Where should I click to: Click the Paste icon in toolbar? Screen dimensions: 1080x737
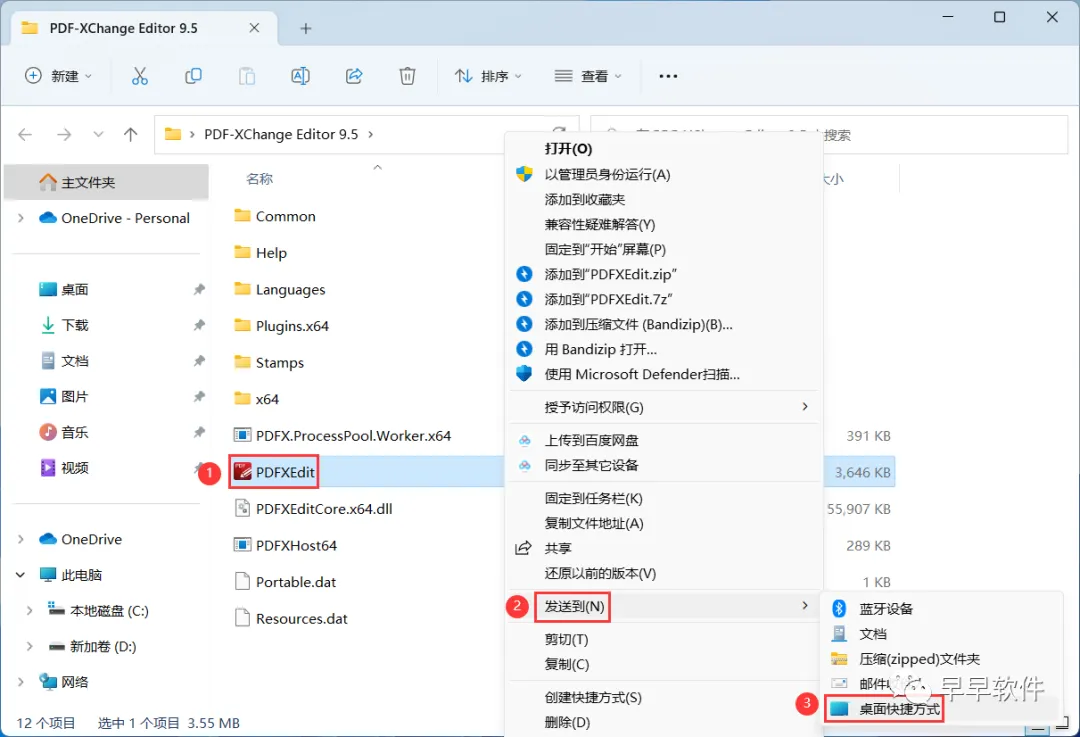pos(247,76)
